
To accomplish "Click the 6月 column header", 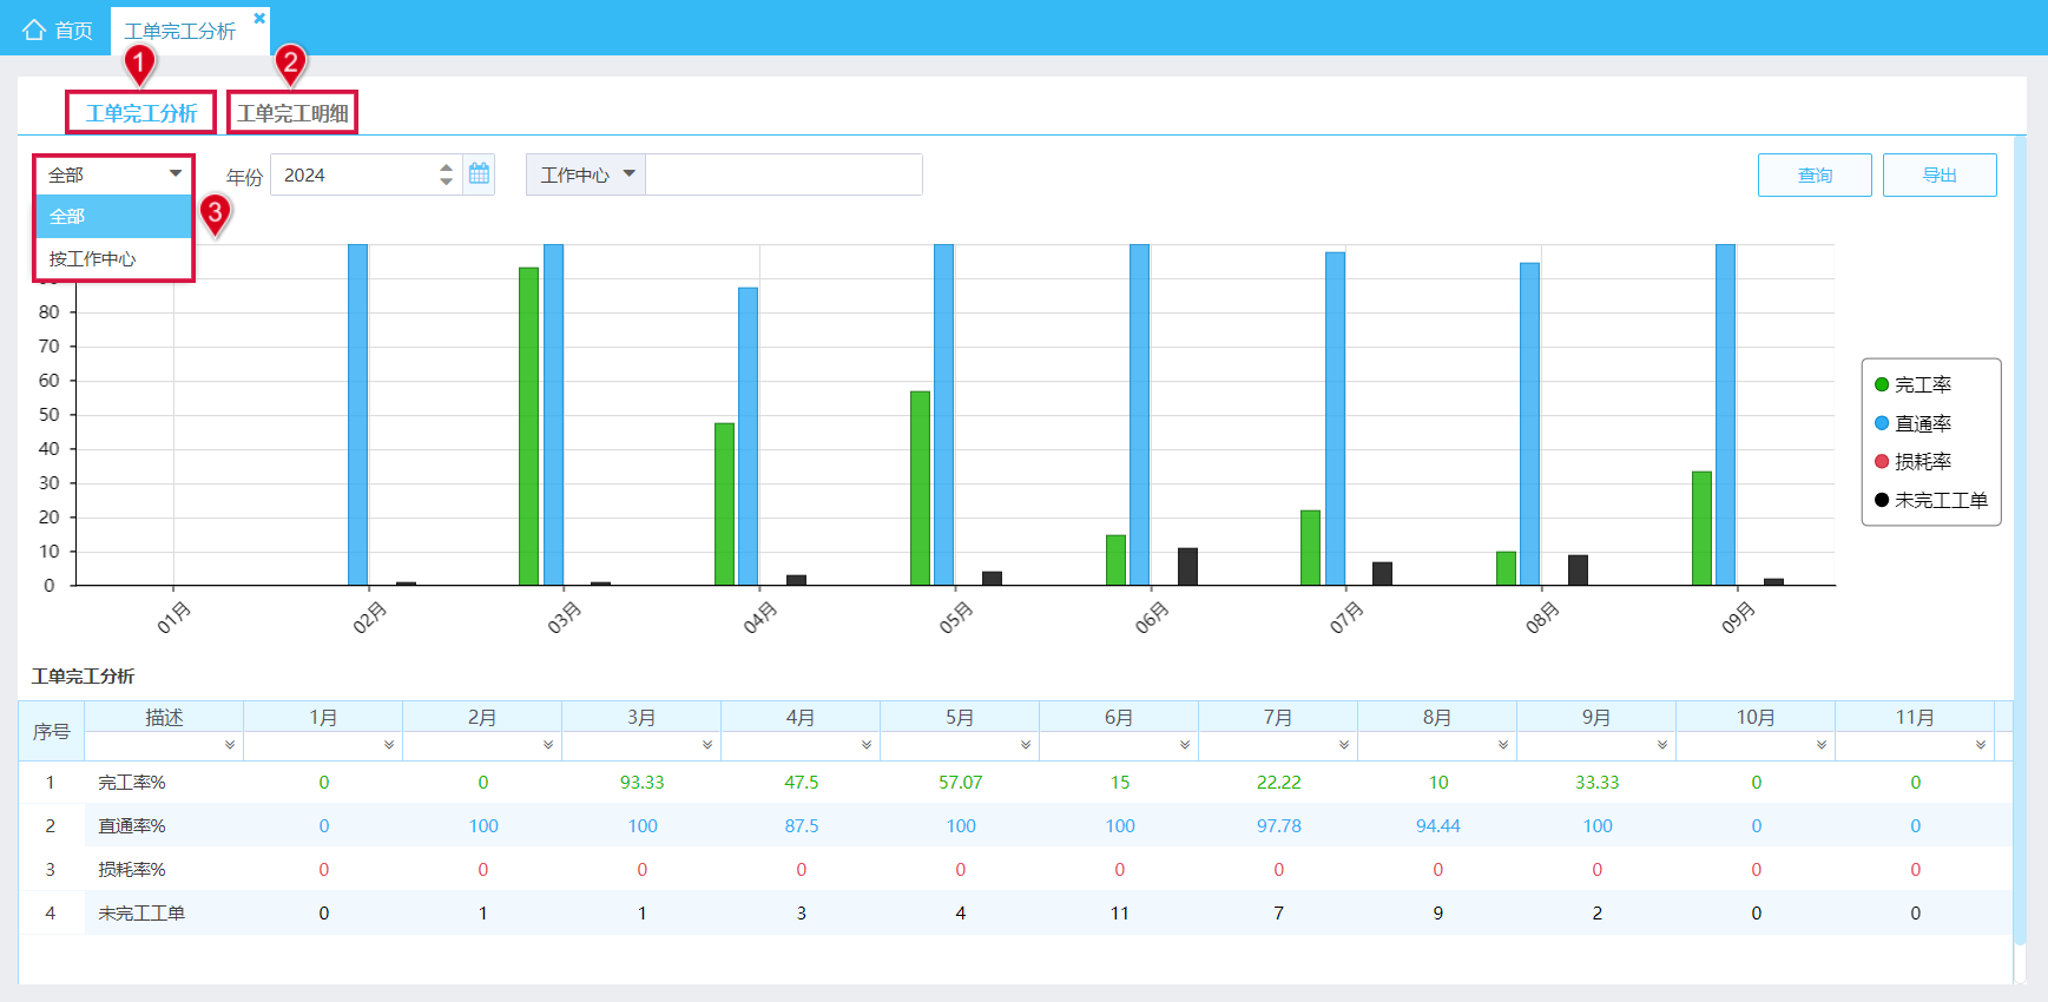I will pyautogui.click(x=1119, y=717).
